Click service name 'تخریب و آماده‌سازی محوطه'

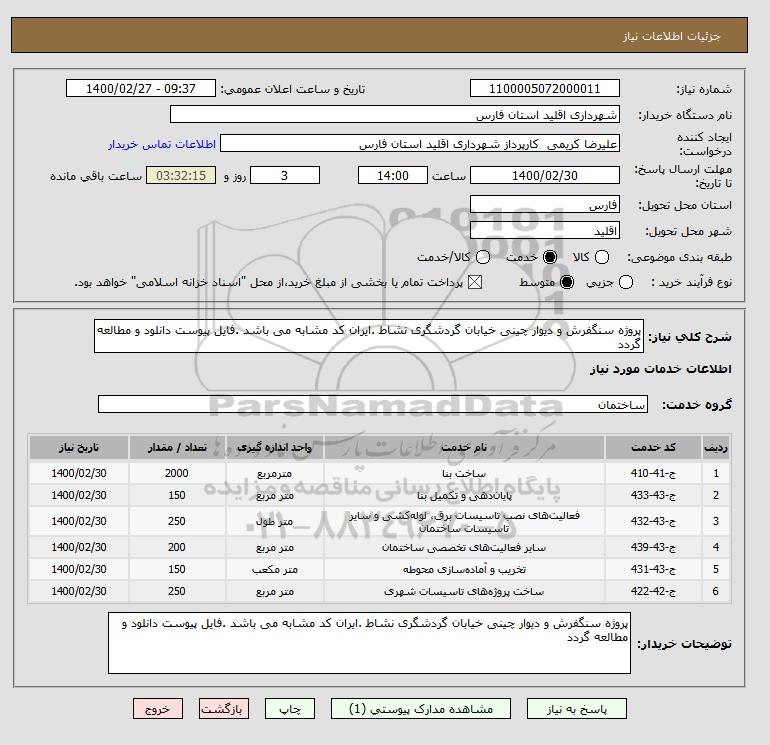point(464,570)
